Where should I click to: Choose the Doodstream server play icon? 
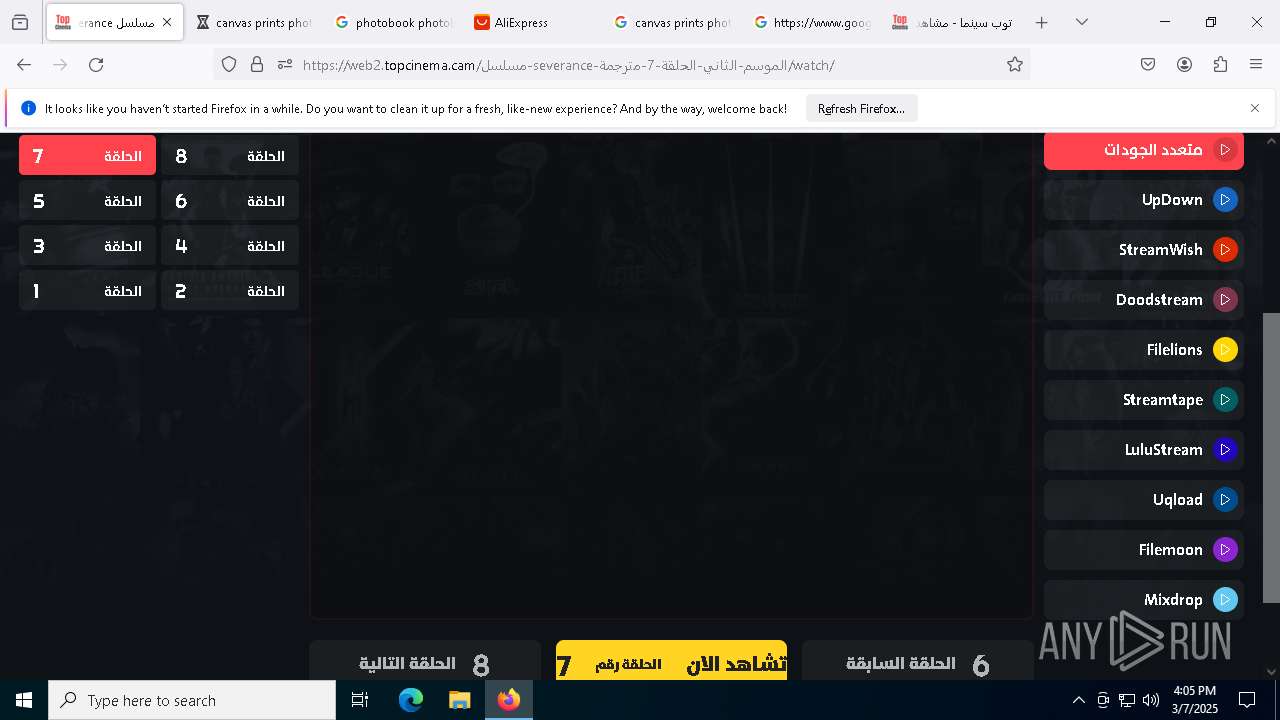pos(1225,300)
